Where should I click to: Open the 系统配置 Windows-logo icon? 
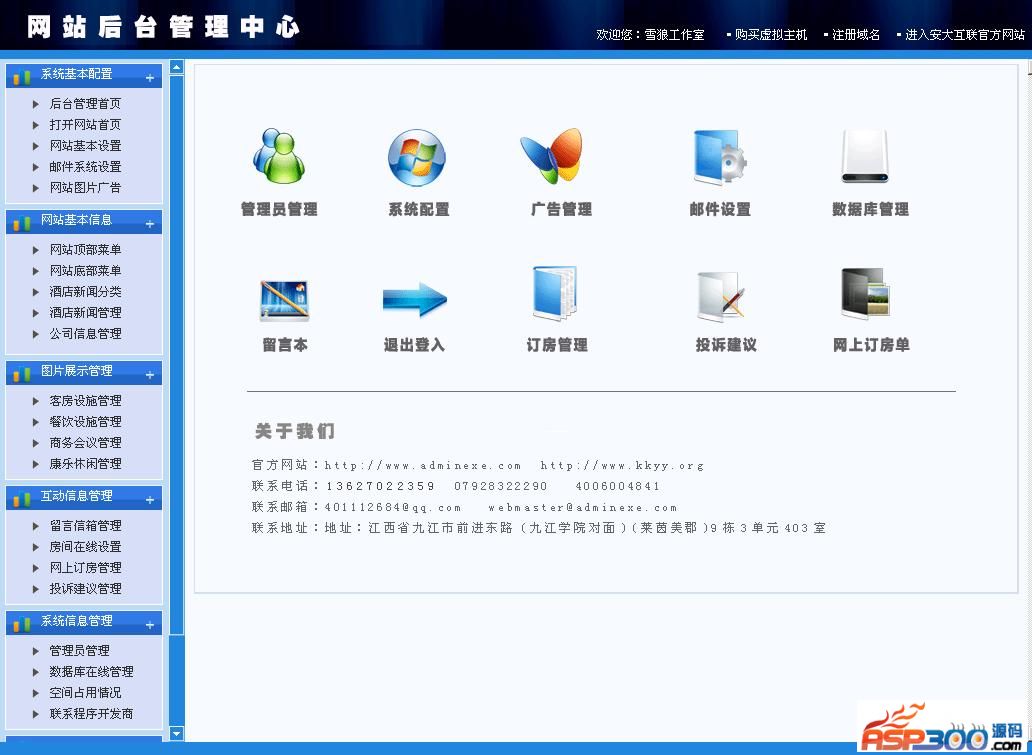click(x=417, y=158)
